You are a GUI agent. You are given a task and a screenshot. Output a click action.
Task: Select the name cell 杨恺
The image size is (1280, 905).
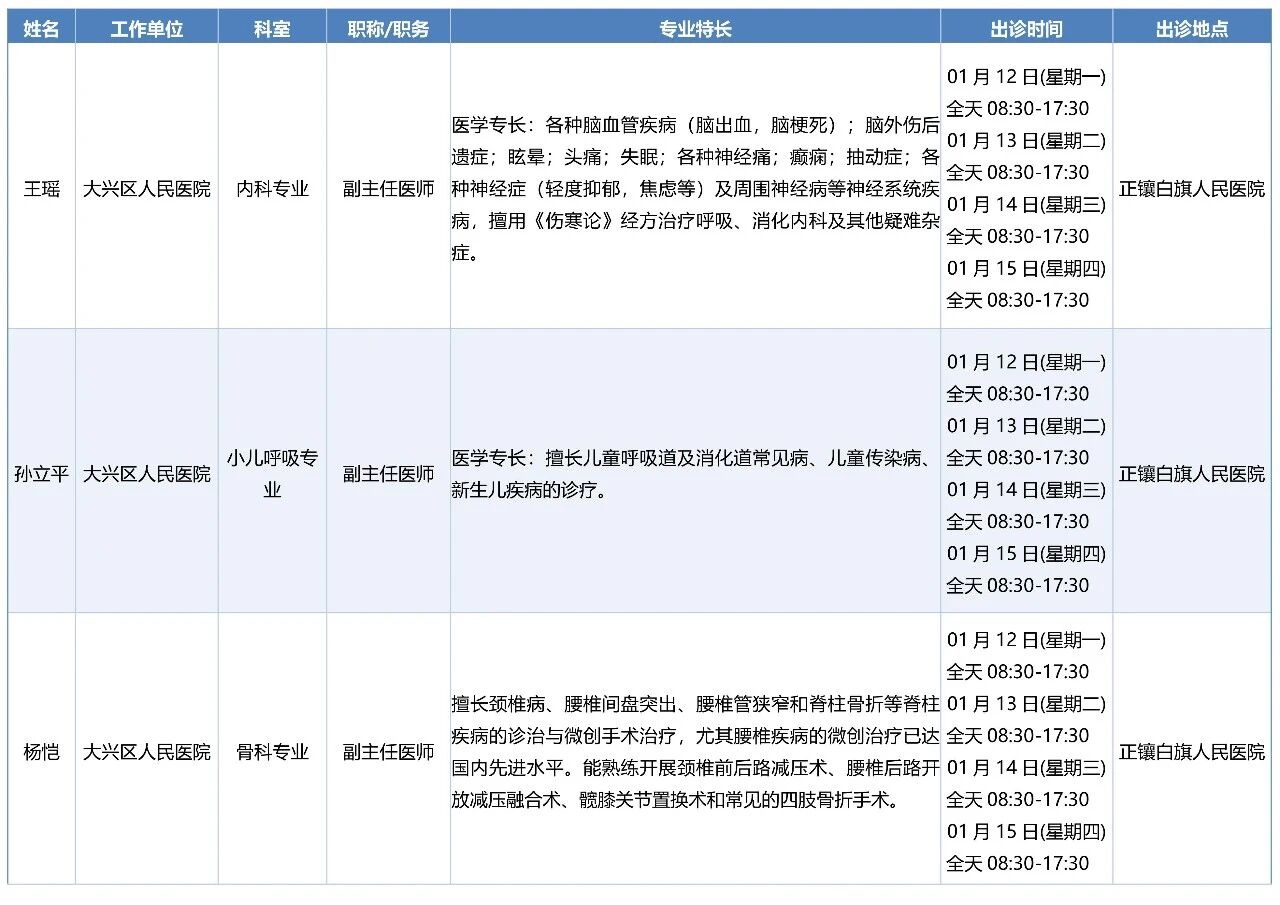tap(42, 752)
